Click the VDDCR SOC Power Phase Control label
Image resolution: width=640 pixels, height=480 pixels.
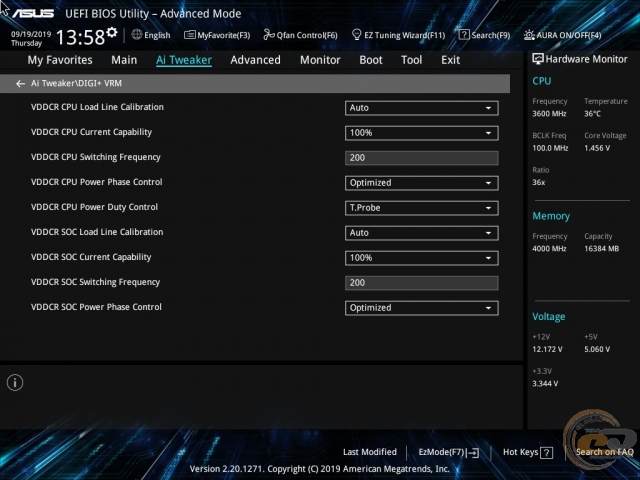pos(96,307)
